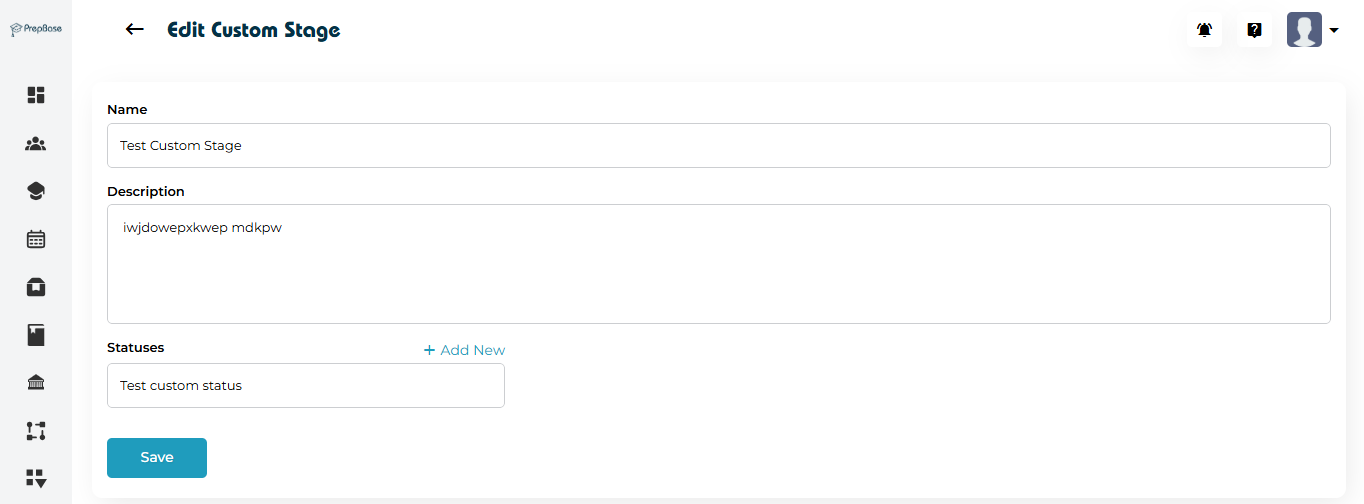Select the 'Test custom status' field
This screenshot has height=504, width=1364.
(305, 386)
